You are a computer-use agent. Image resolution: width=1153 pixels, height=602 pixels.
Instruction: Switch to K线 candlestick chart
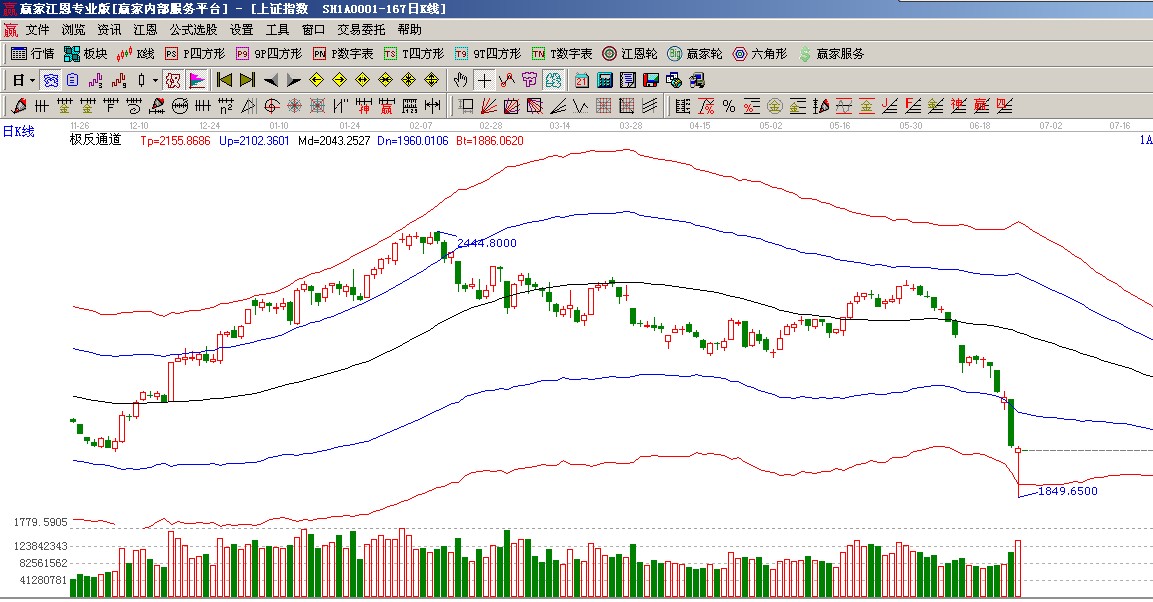[x=136, y=54]
